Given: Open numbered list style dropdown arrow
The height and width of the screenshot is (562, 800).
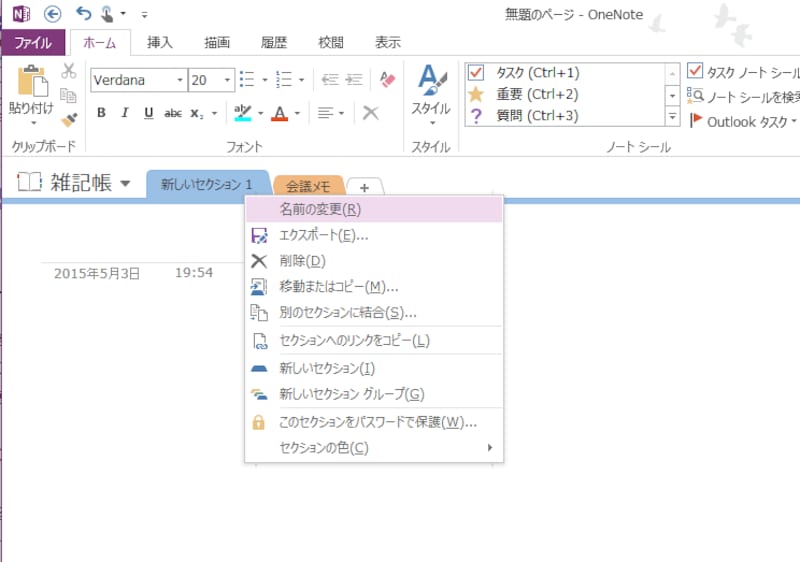Looking at the screenshot, I should (x=302, y=80).
